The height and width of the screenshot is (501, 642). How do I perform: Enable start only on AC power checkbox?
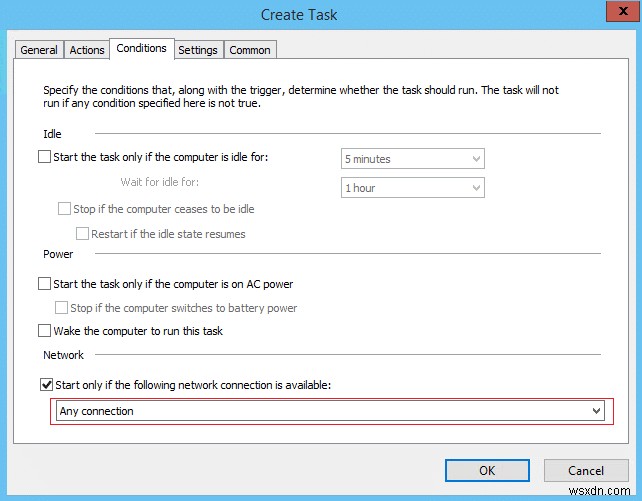pos(44,284)
